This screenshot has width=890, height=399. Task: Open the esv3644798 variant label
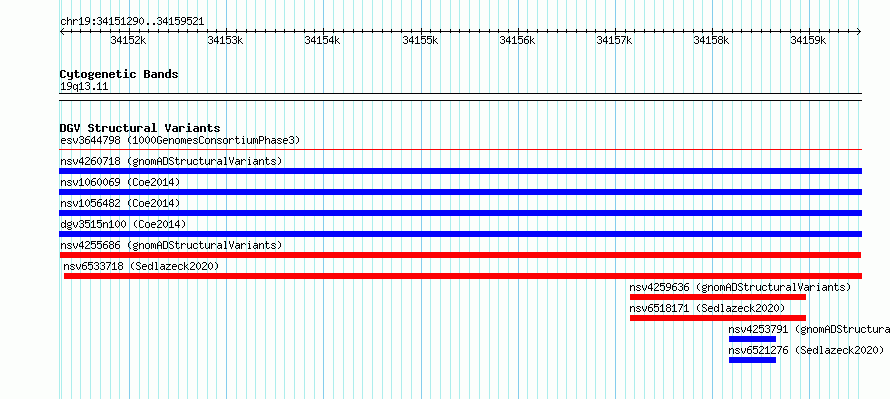coord(180,140)
